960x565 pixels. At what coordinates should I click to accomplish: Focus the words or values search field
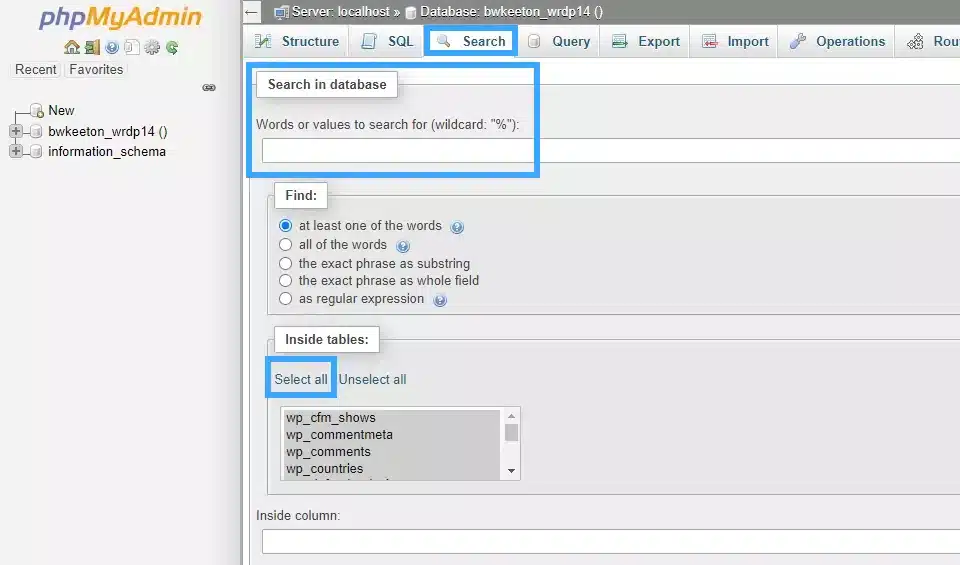610,151
